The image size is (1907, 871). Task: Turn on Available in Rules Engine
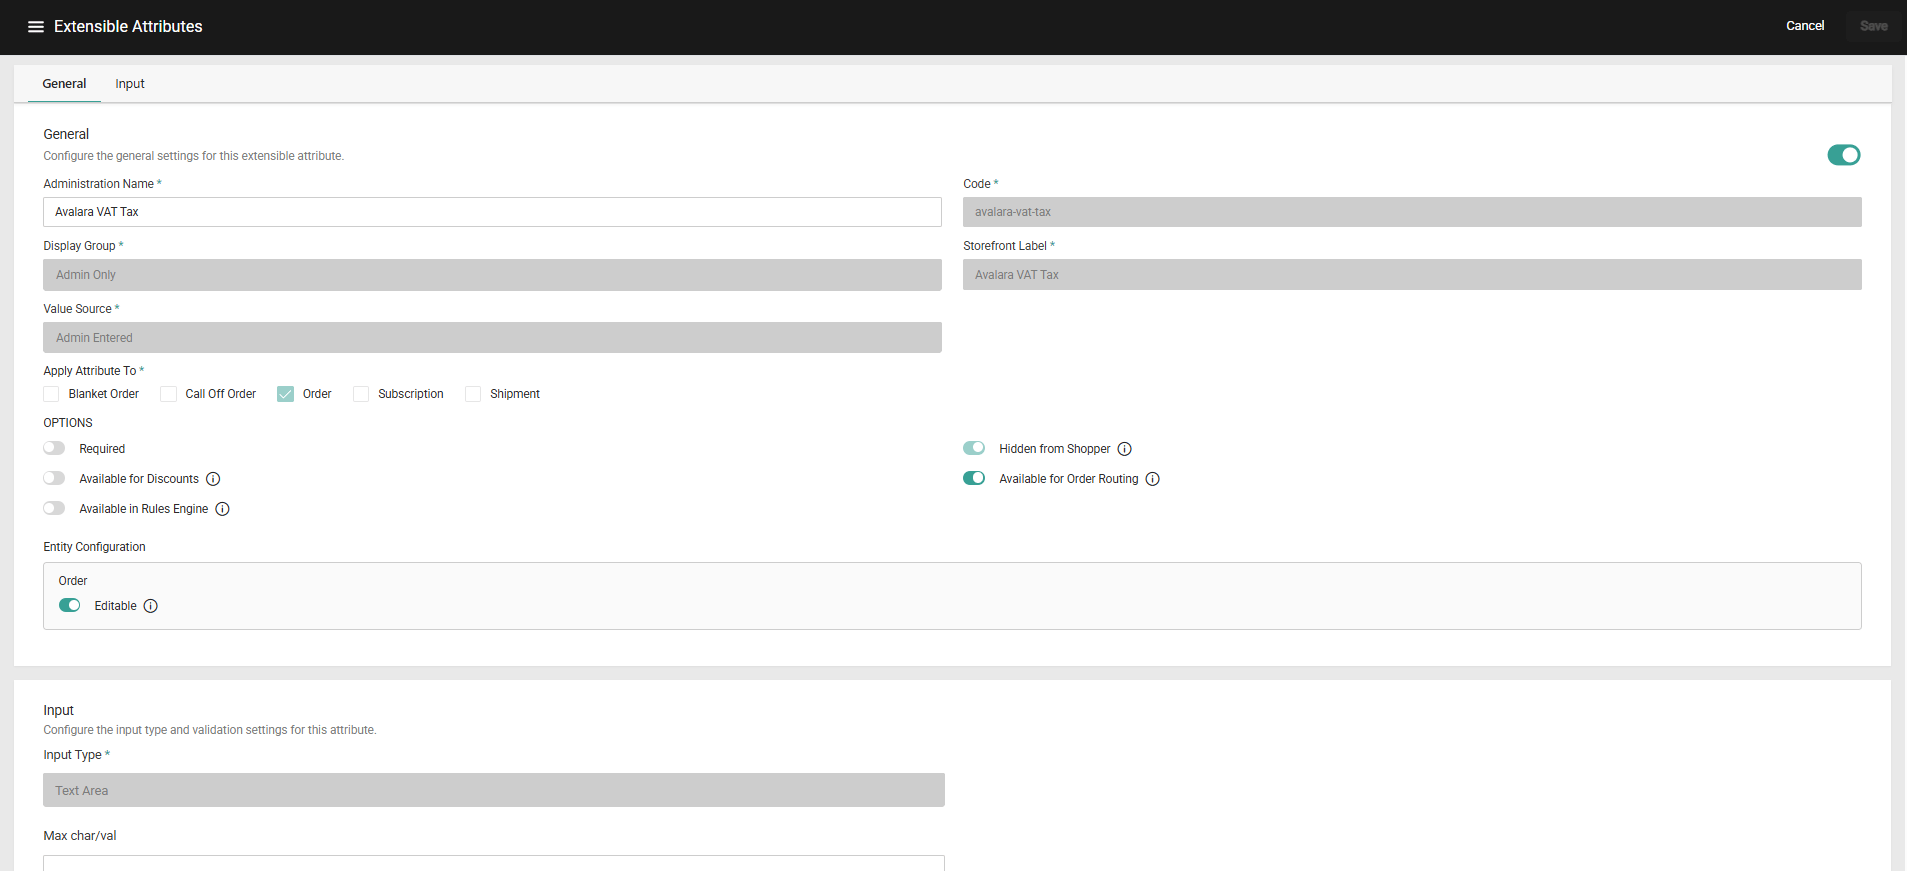54,508
